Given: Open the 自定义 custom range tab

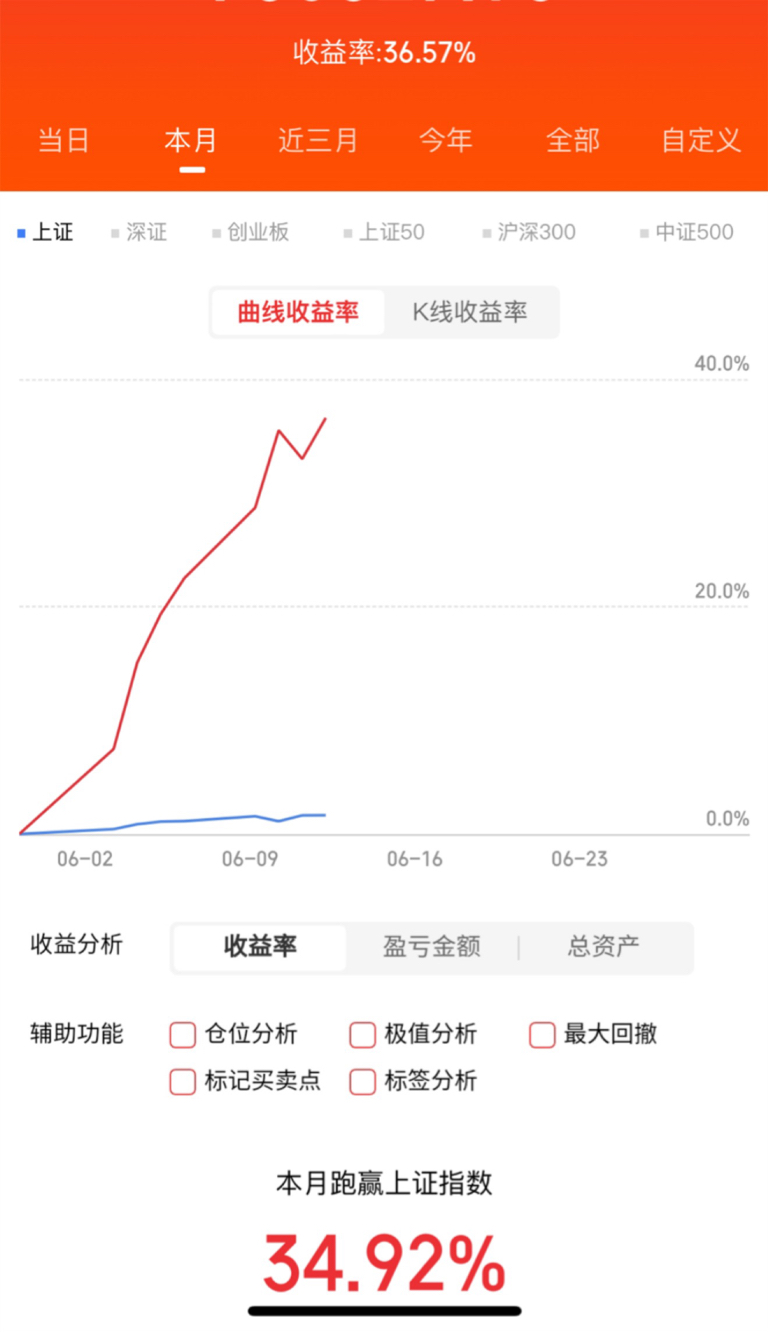Looking at the screenshot, I should coord(702,140).
